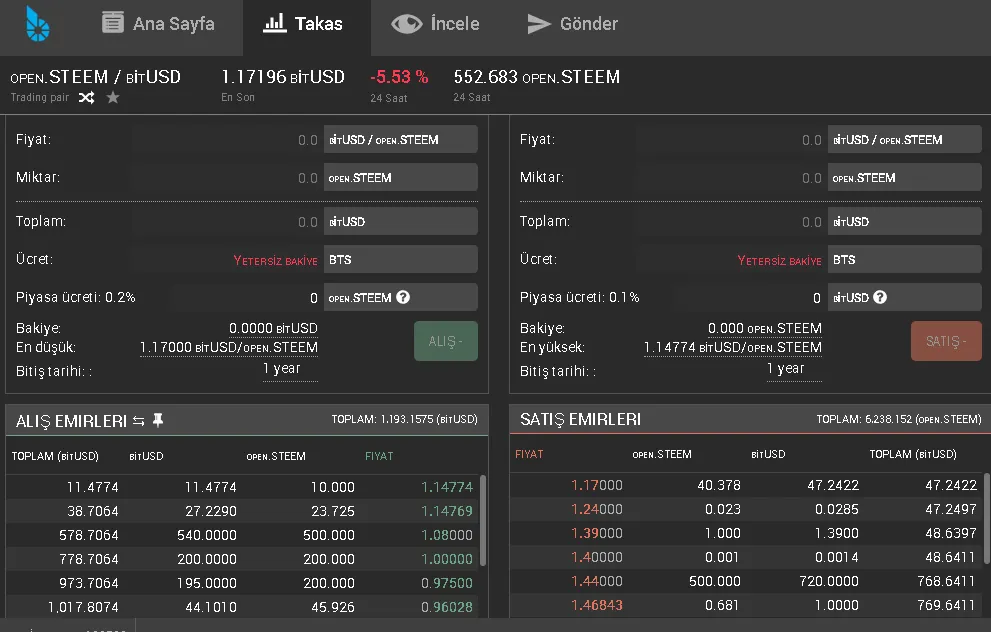
Task: Select buy order at price 1.14769
Action: (243, 511)
